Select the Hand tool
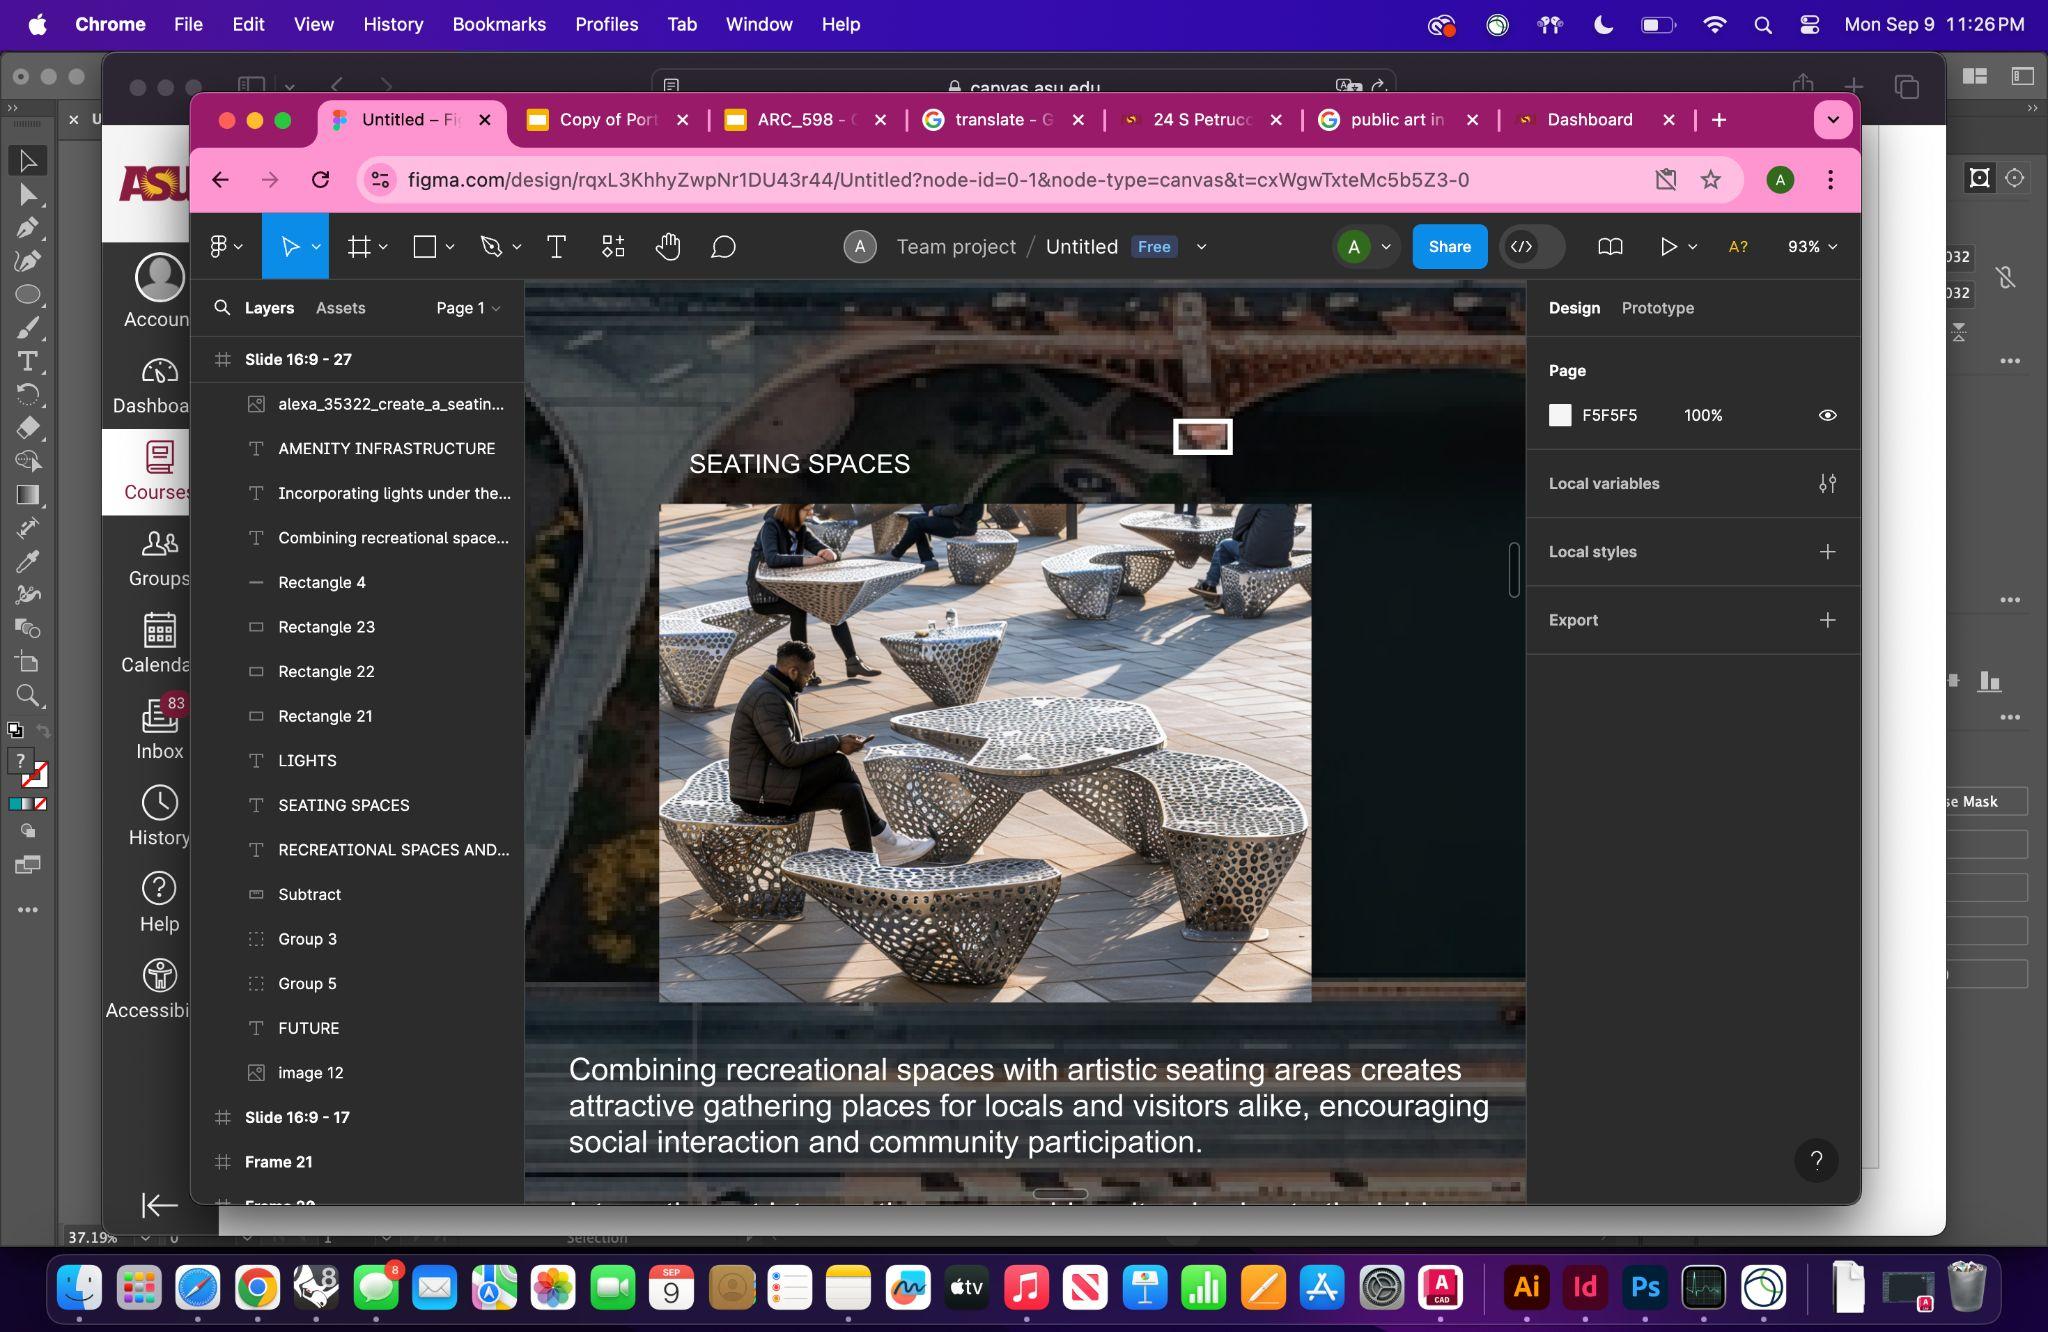2048x1332 pixels. (668, 247)
